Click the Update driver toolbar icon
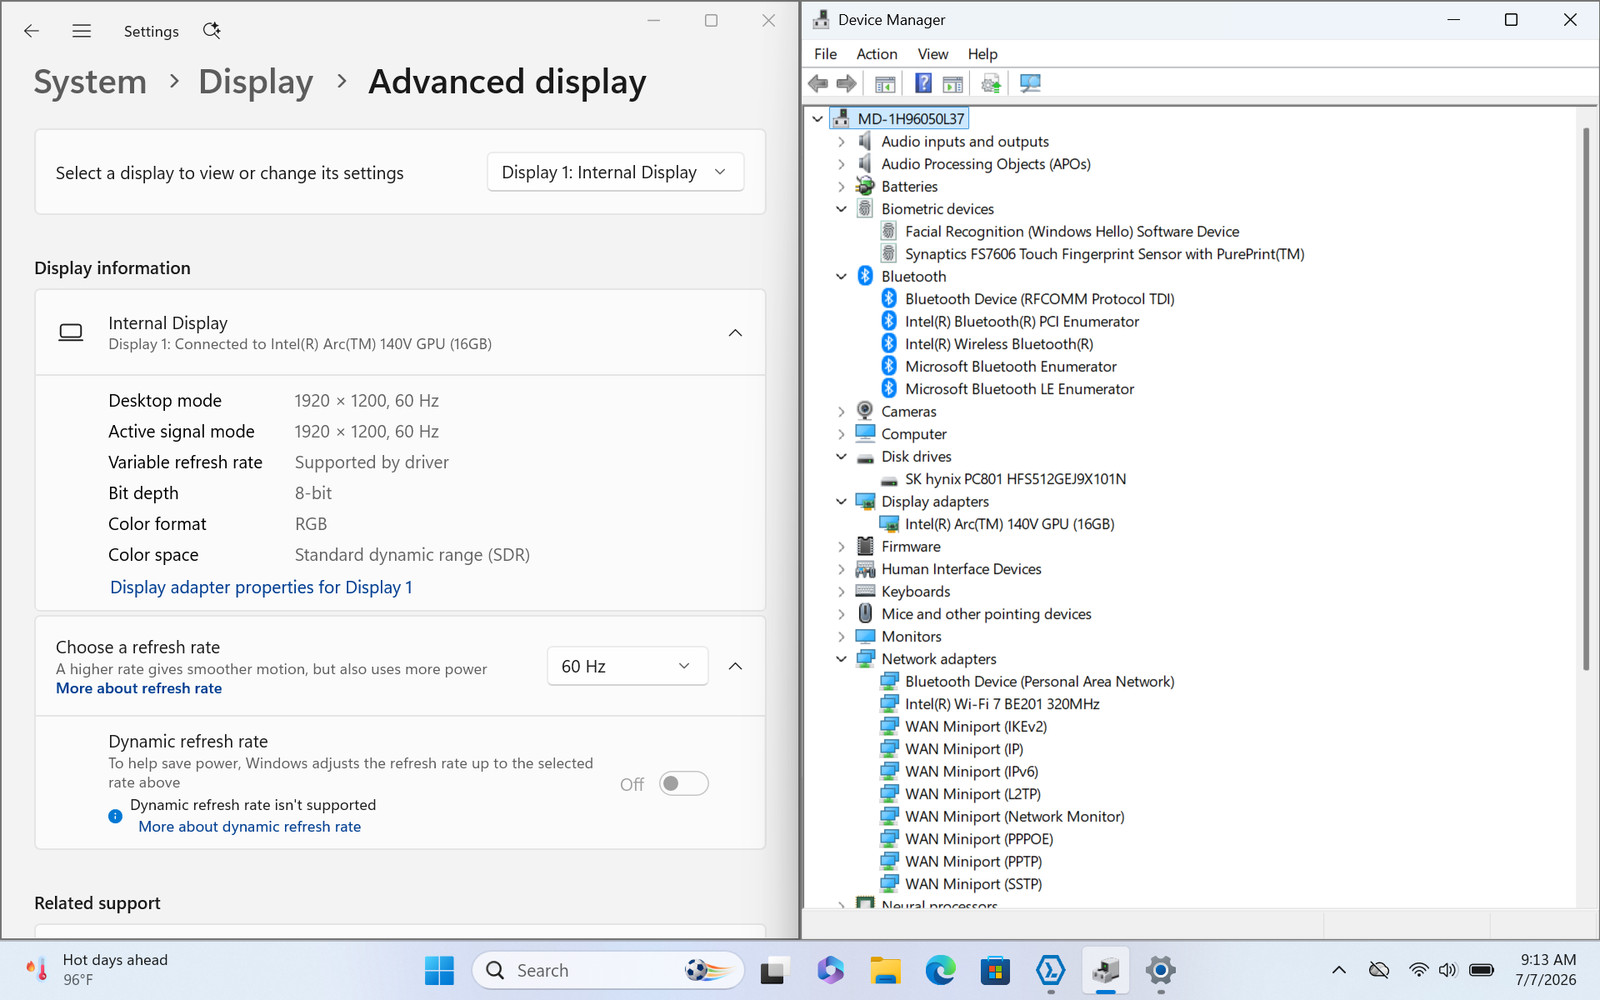This screenshot has height=1000, width=1600. pos(990,84)
